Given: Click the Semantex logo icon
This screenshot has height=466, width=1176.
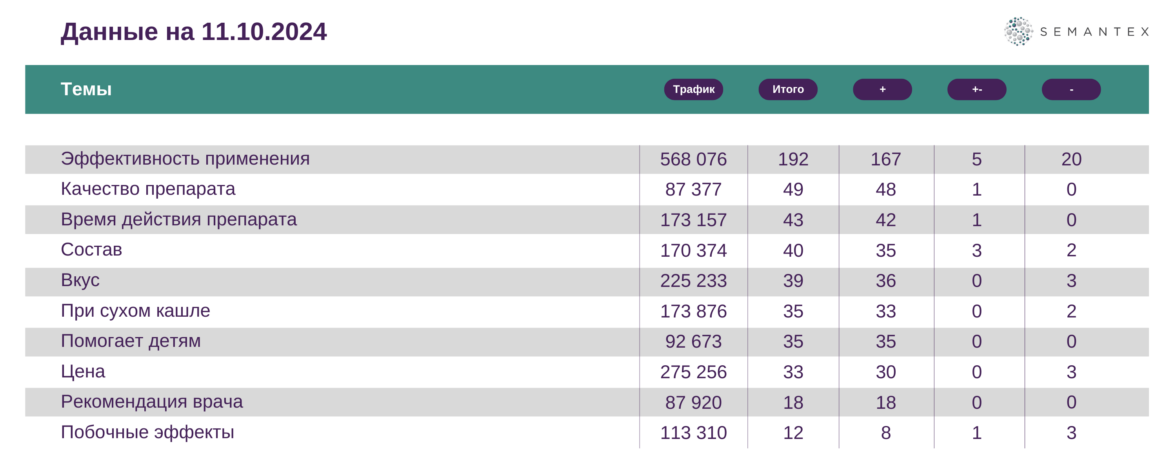Looking at the screenshot, I should (x=1018, y=32).
